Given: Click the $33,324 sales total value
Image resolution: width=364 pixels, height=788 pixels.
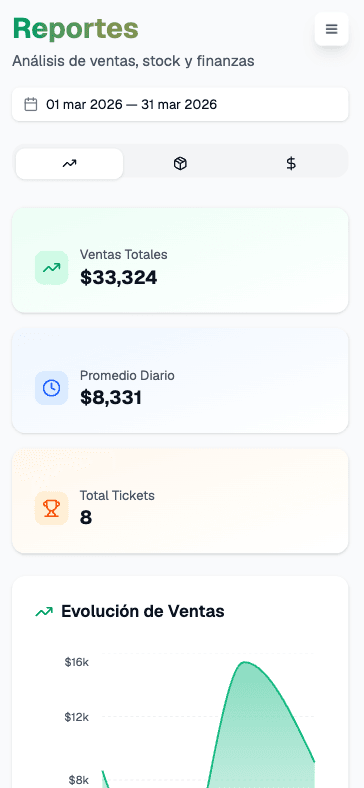Looking at the screenshot, I should click(119, 277).
